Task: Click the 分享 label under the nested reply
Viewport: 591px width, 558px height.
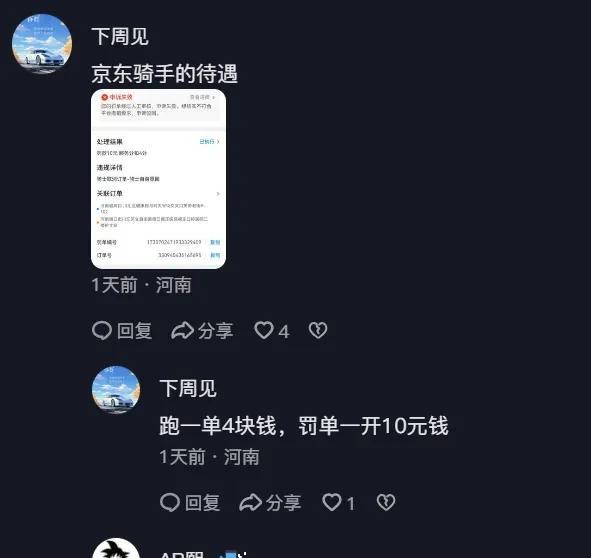Action: coord(283,503)
